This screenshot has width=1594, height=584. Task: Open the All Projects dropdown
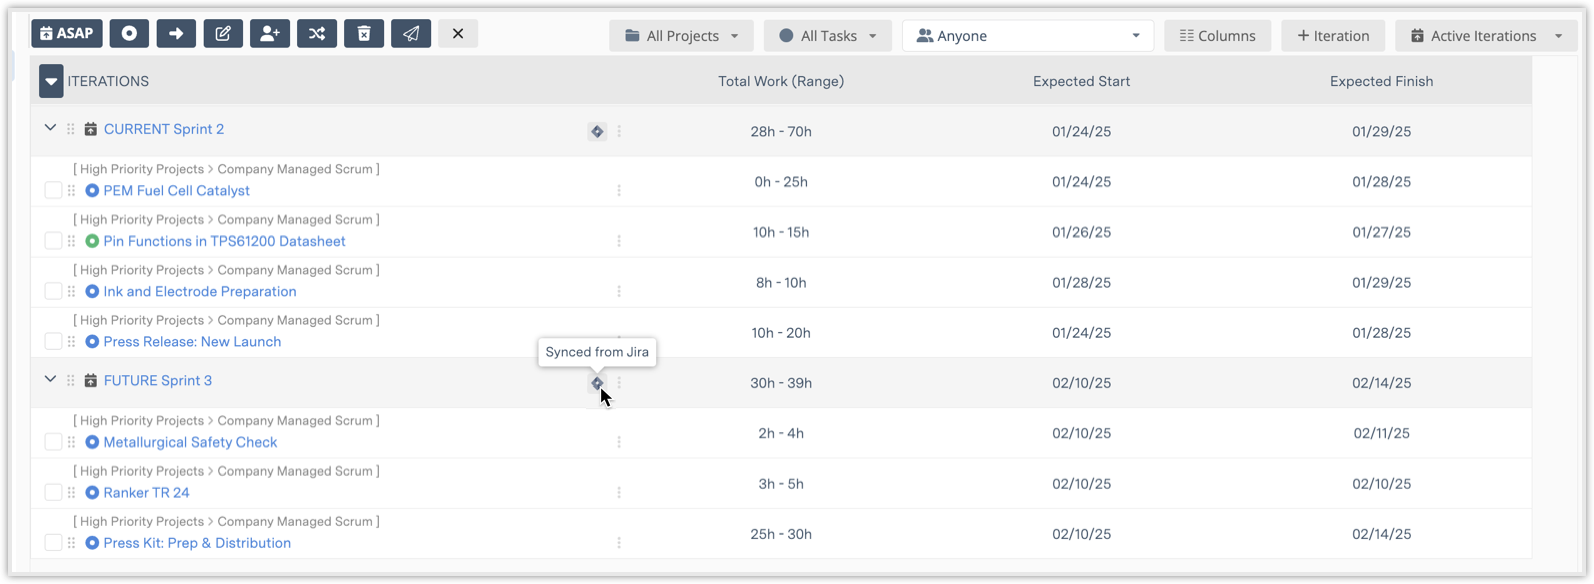point(681,36)
